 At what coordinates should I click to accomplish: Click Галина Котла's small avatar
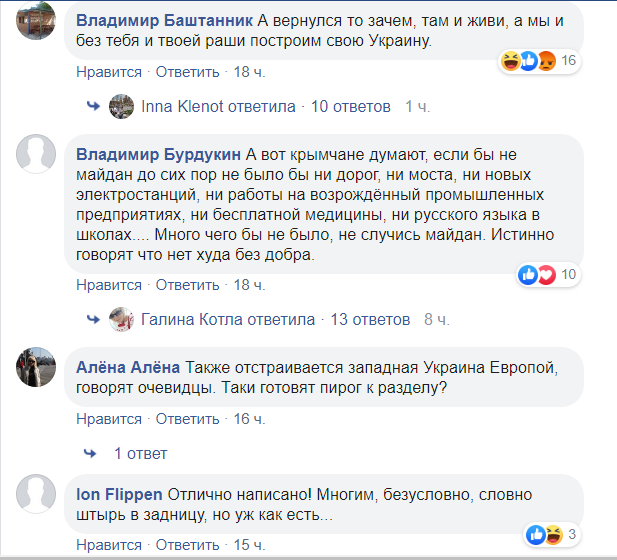coord(121,320)
